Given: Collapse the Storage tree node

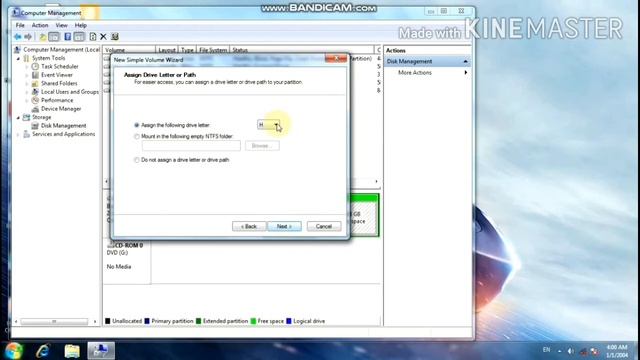Looking at the screenshot, I should (x=18, y=118).
